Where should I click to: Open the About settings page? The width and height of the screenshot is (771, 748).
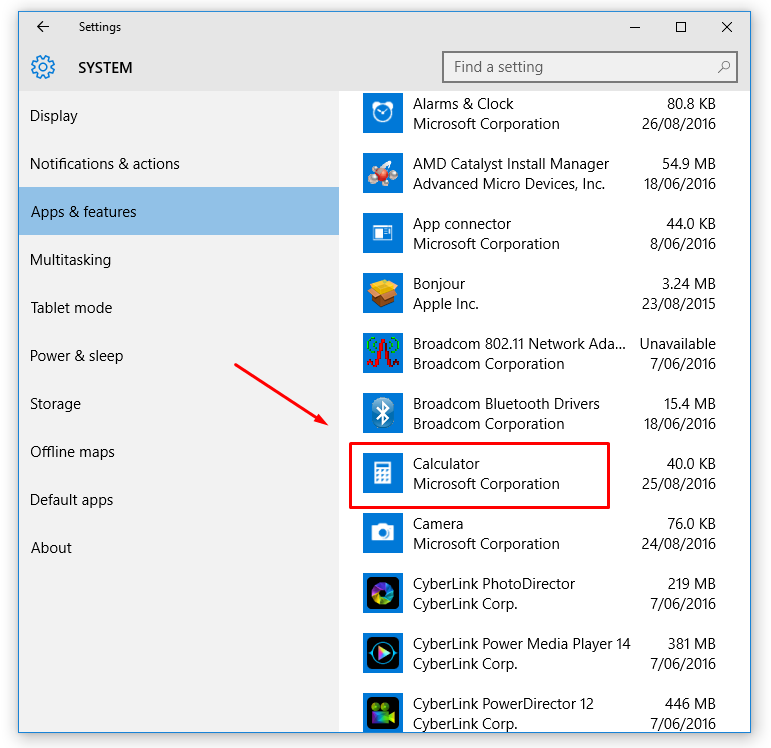51,548
